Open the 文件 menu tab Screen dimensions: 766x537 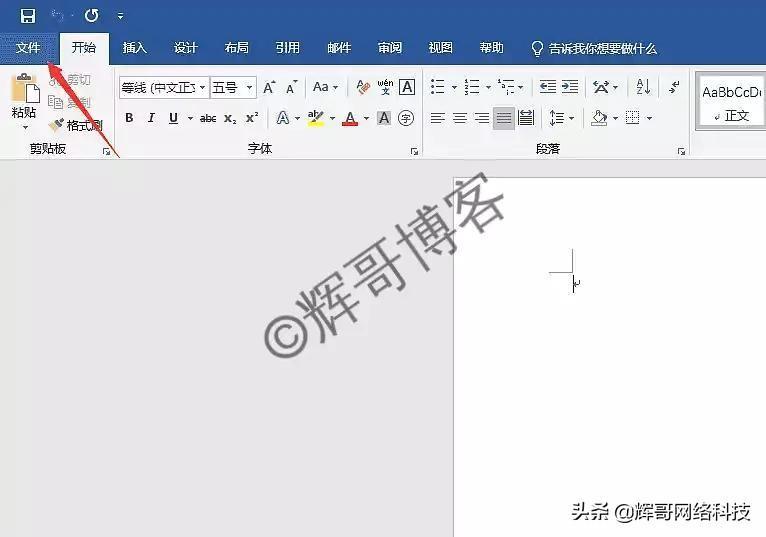tap(28, 48)
